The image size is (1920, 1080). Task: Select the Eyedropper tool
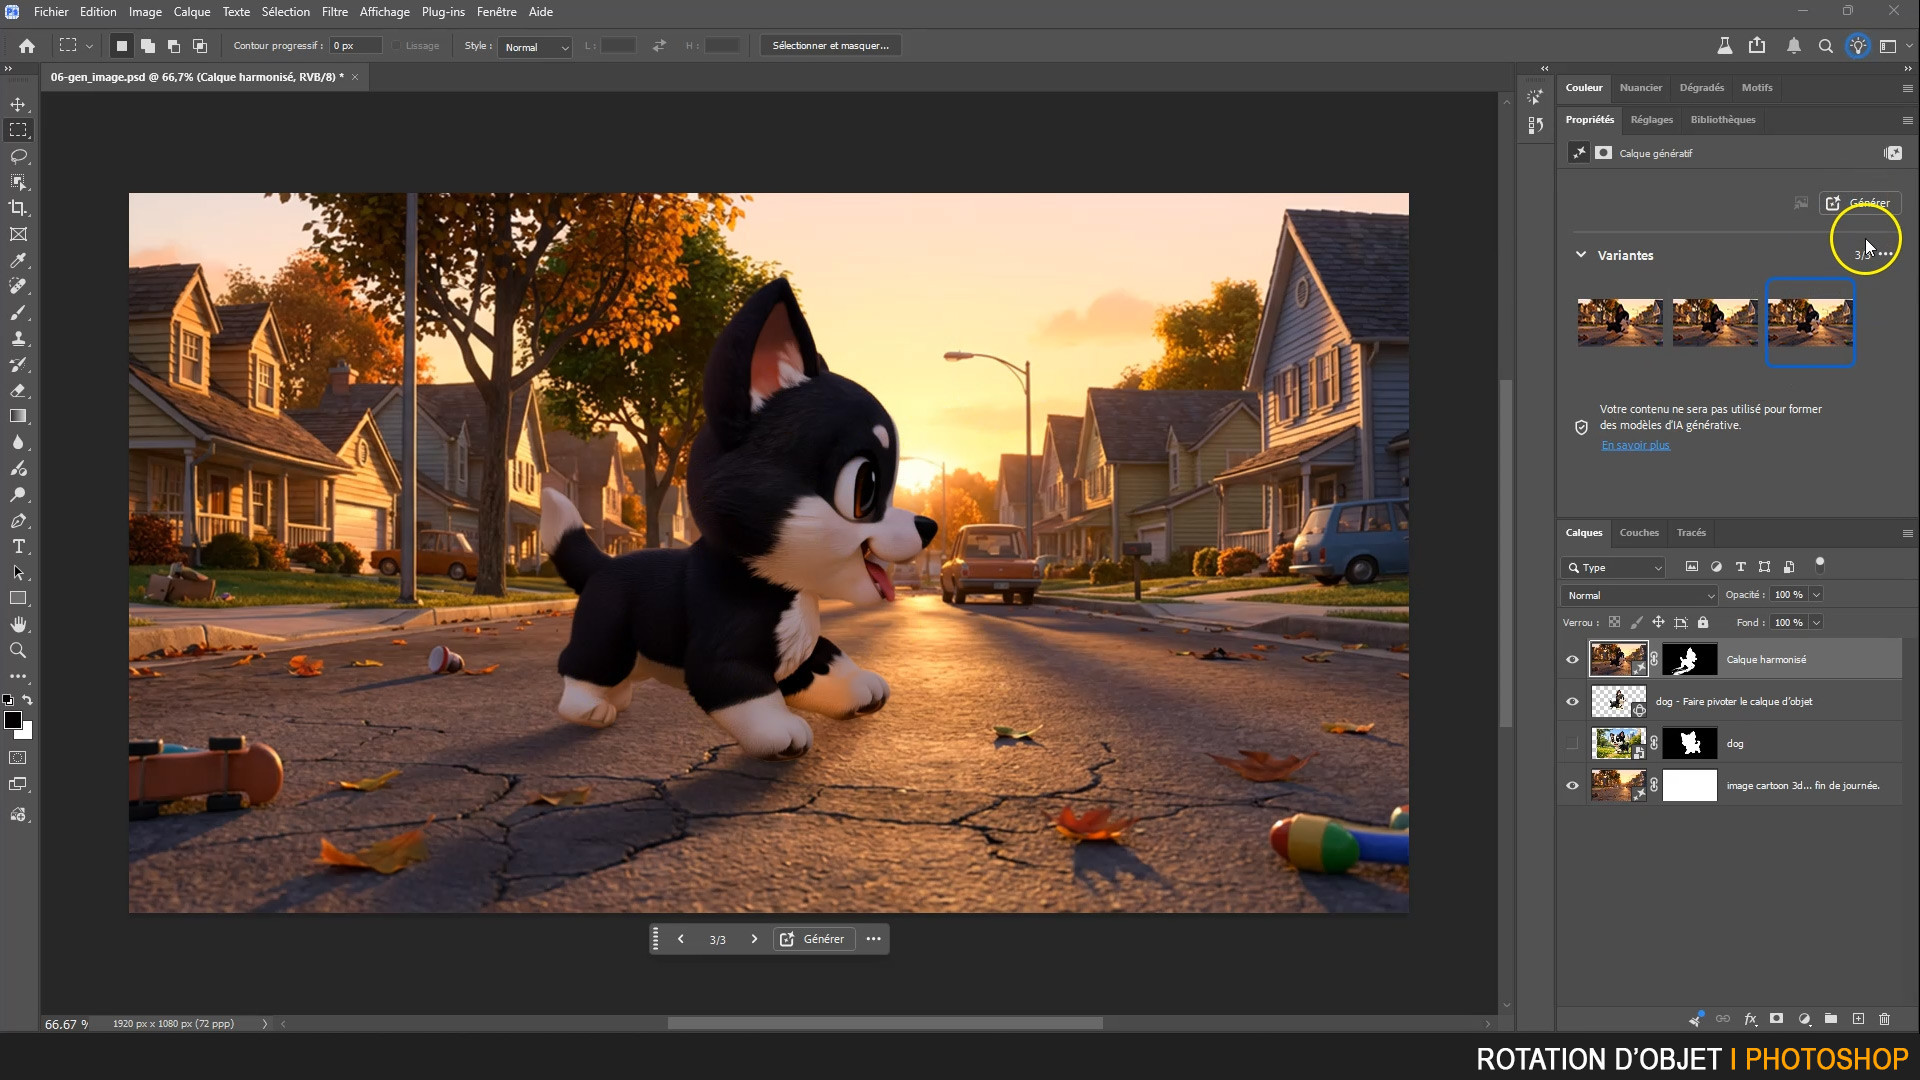click(18, 260)
